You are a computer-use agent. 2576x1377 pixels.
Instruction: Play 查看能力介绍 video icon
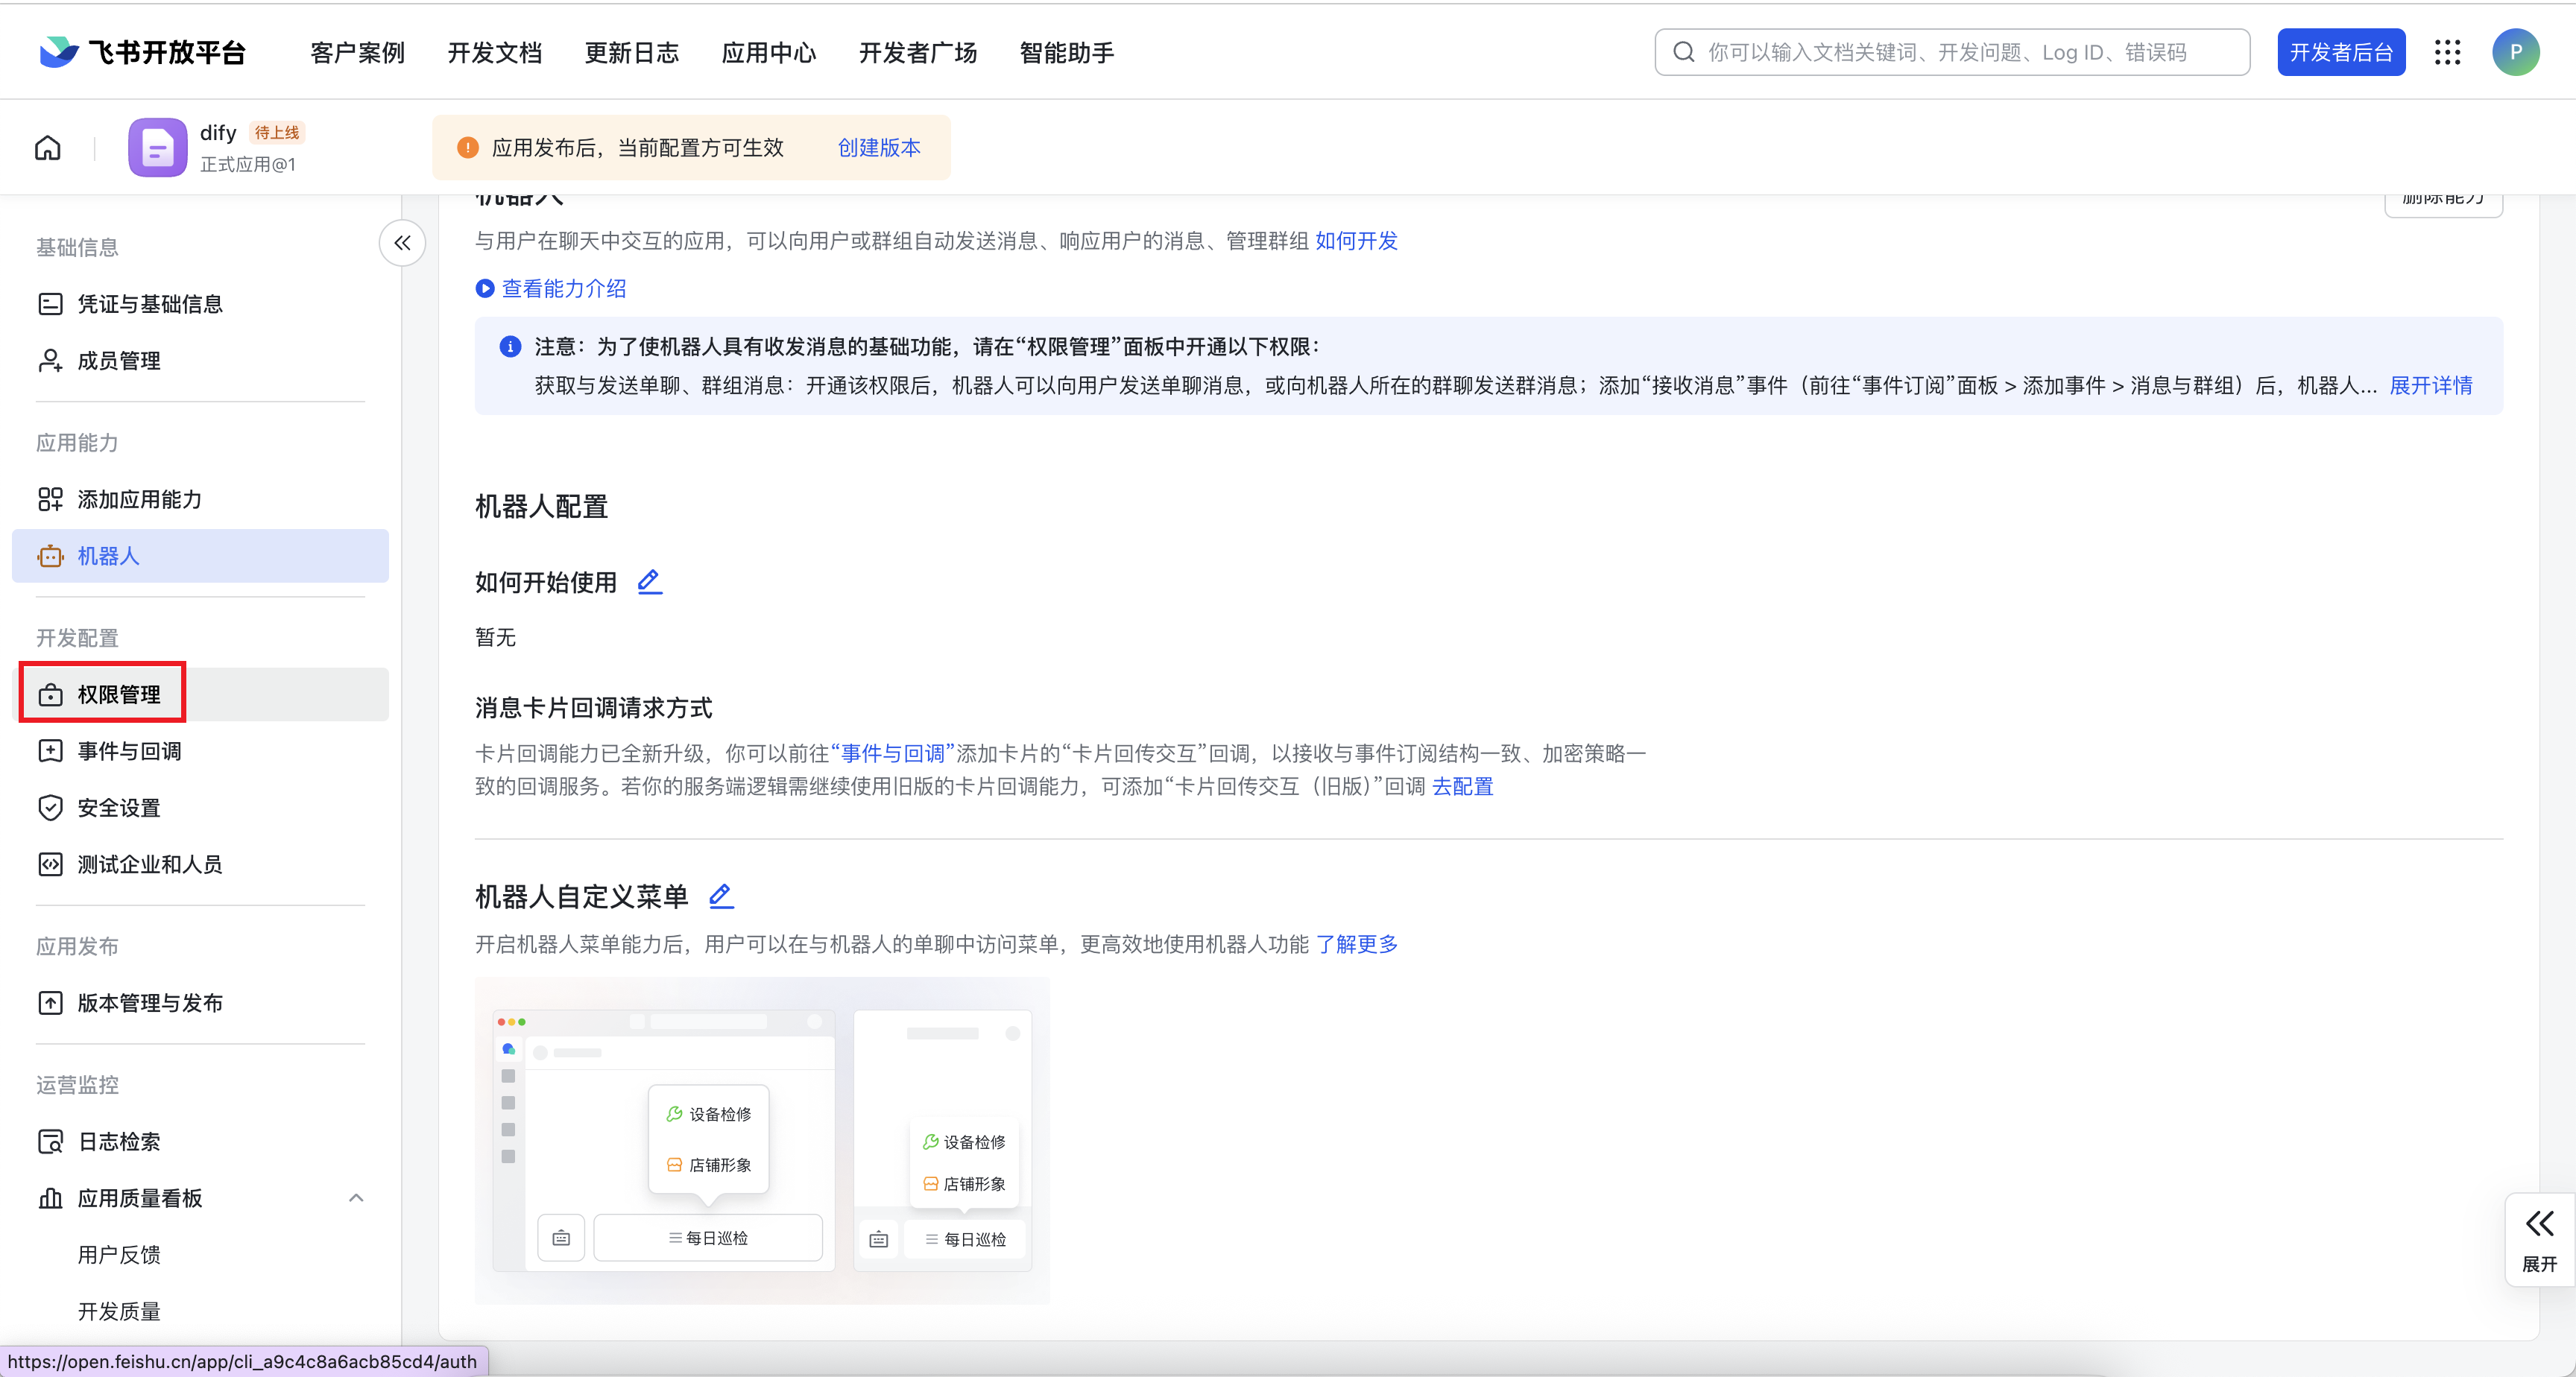[485, 289]
